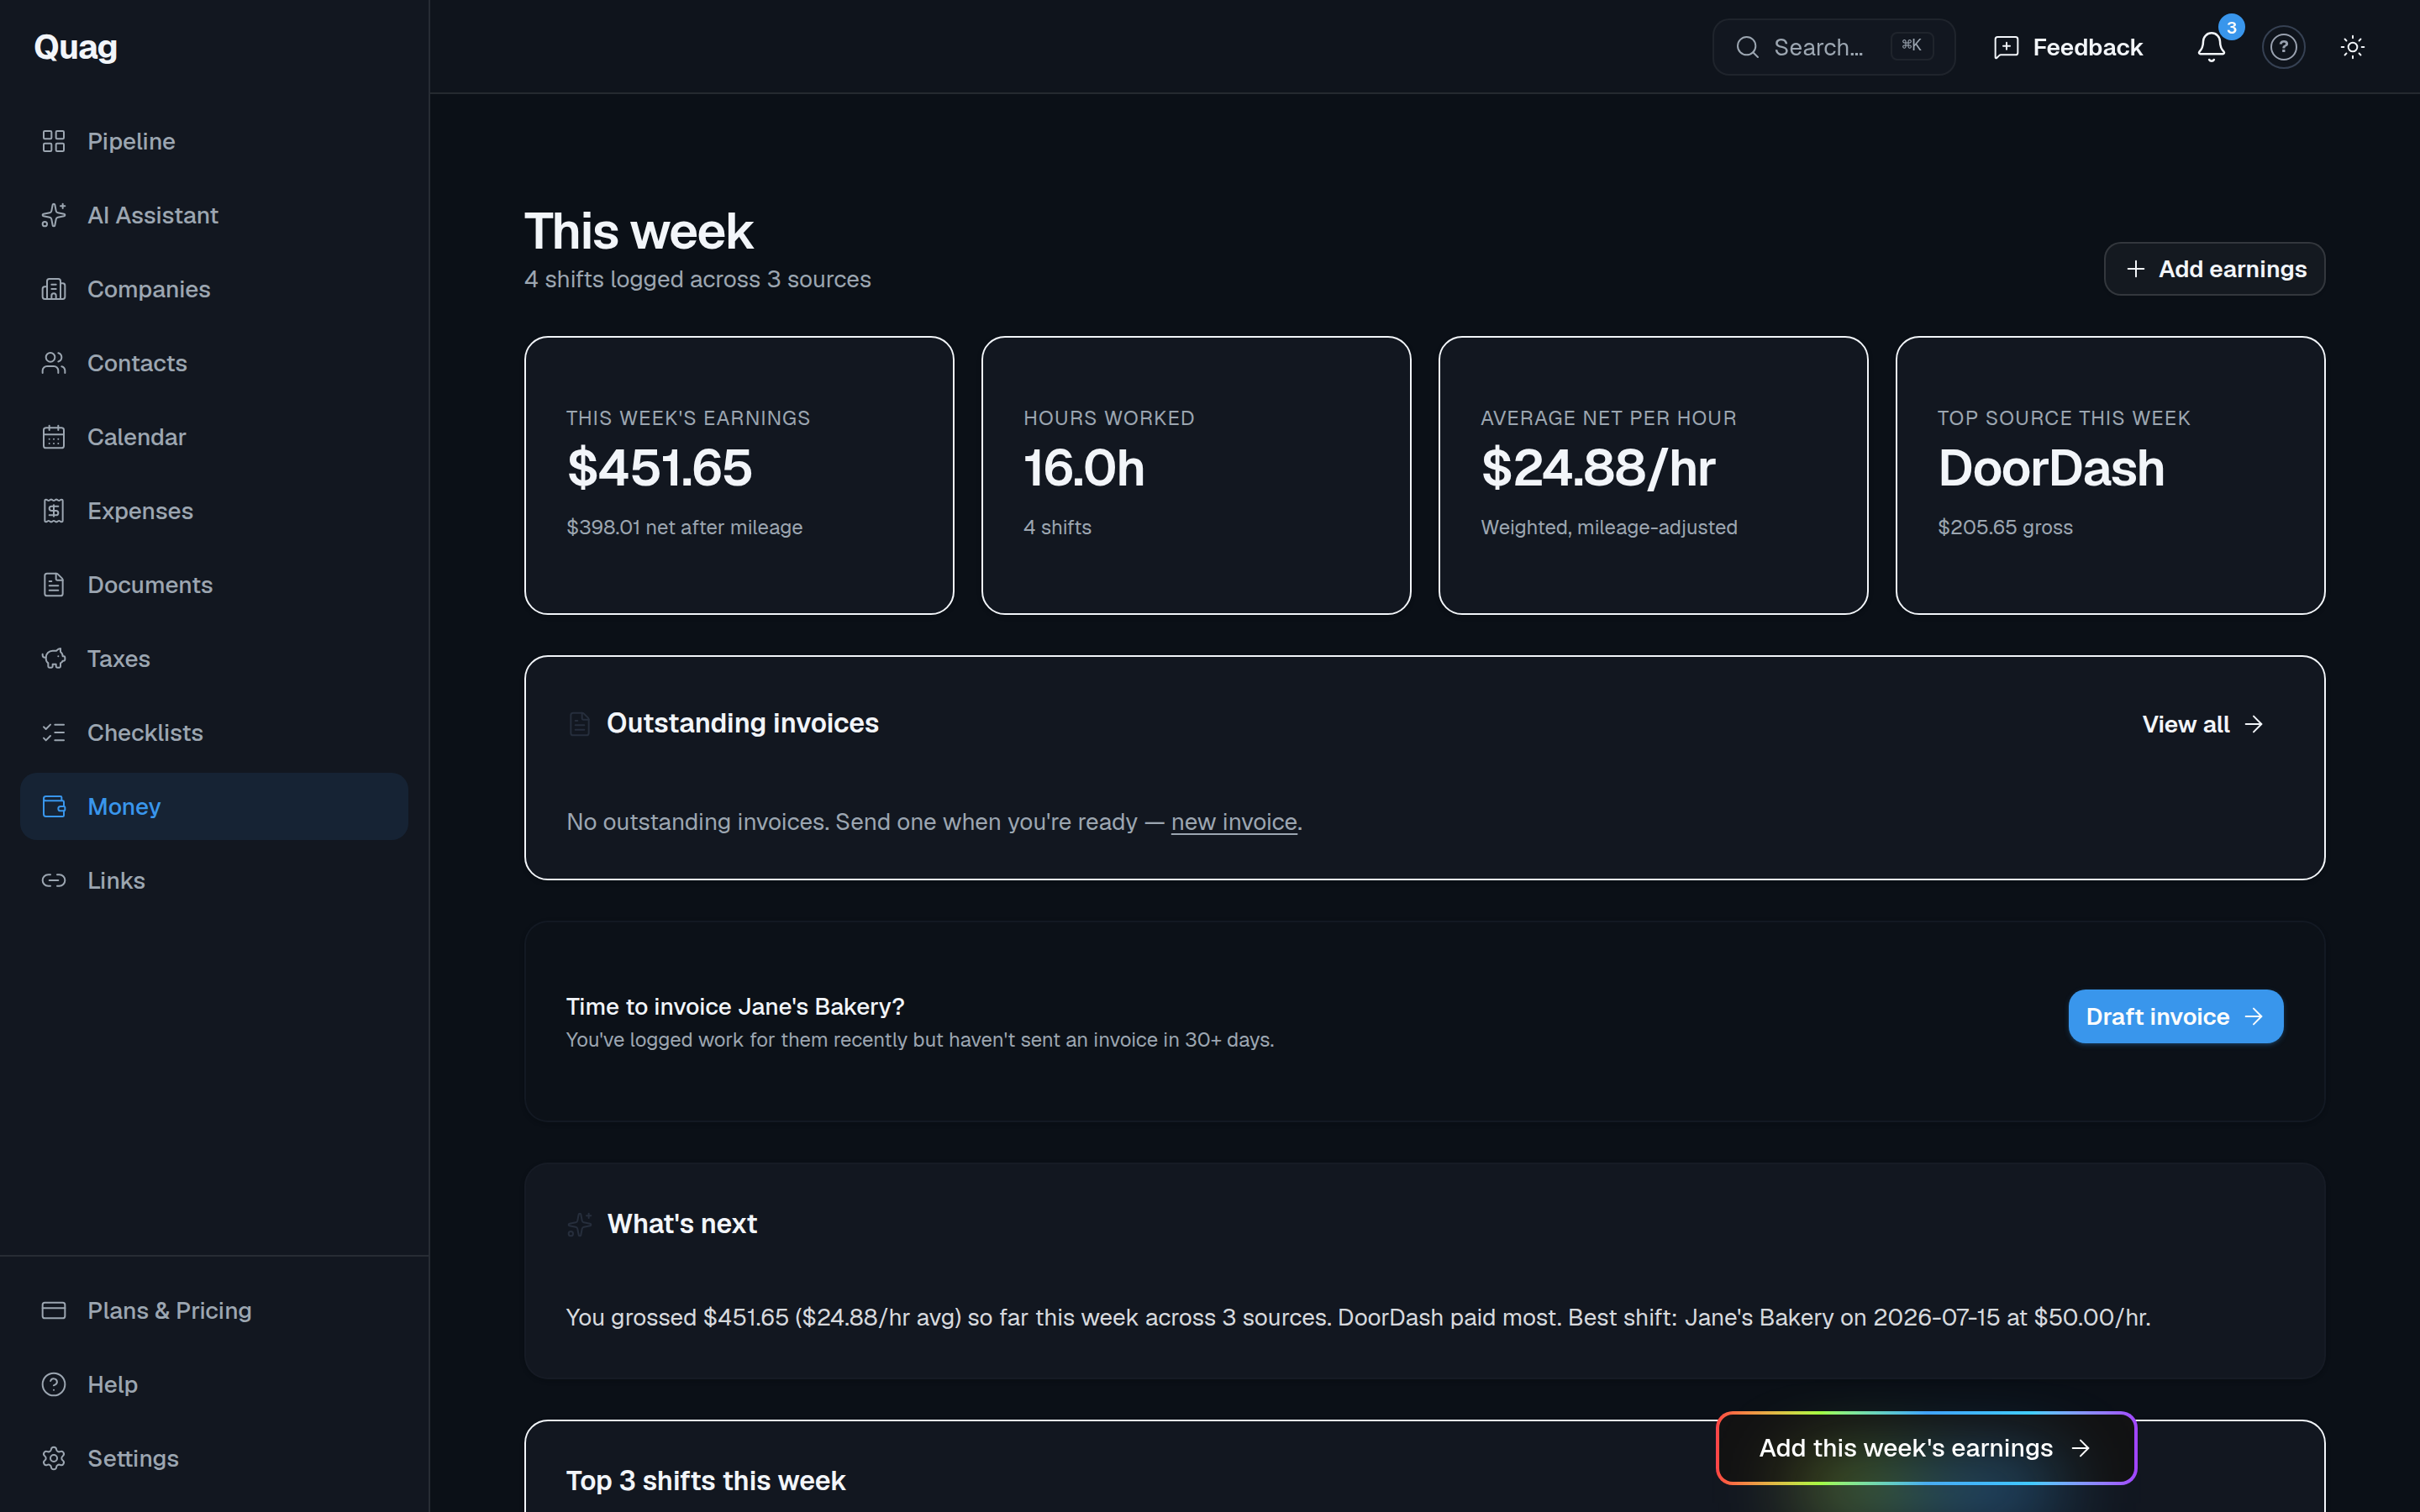Image resolution: width=2420 pixels, height=1512 pixels.
Task: Click the arrow beside View all
Action: 2254,724
